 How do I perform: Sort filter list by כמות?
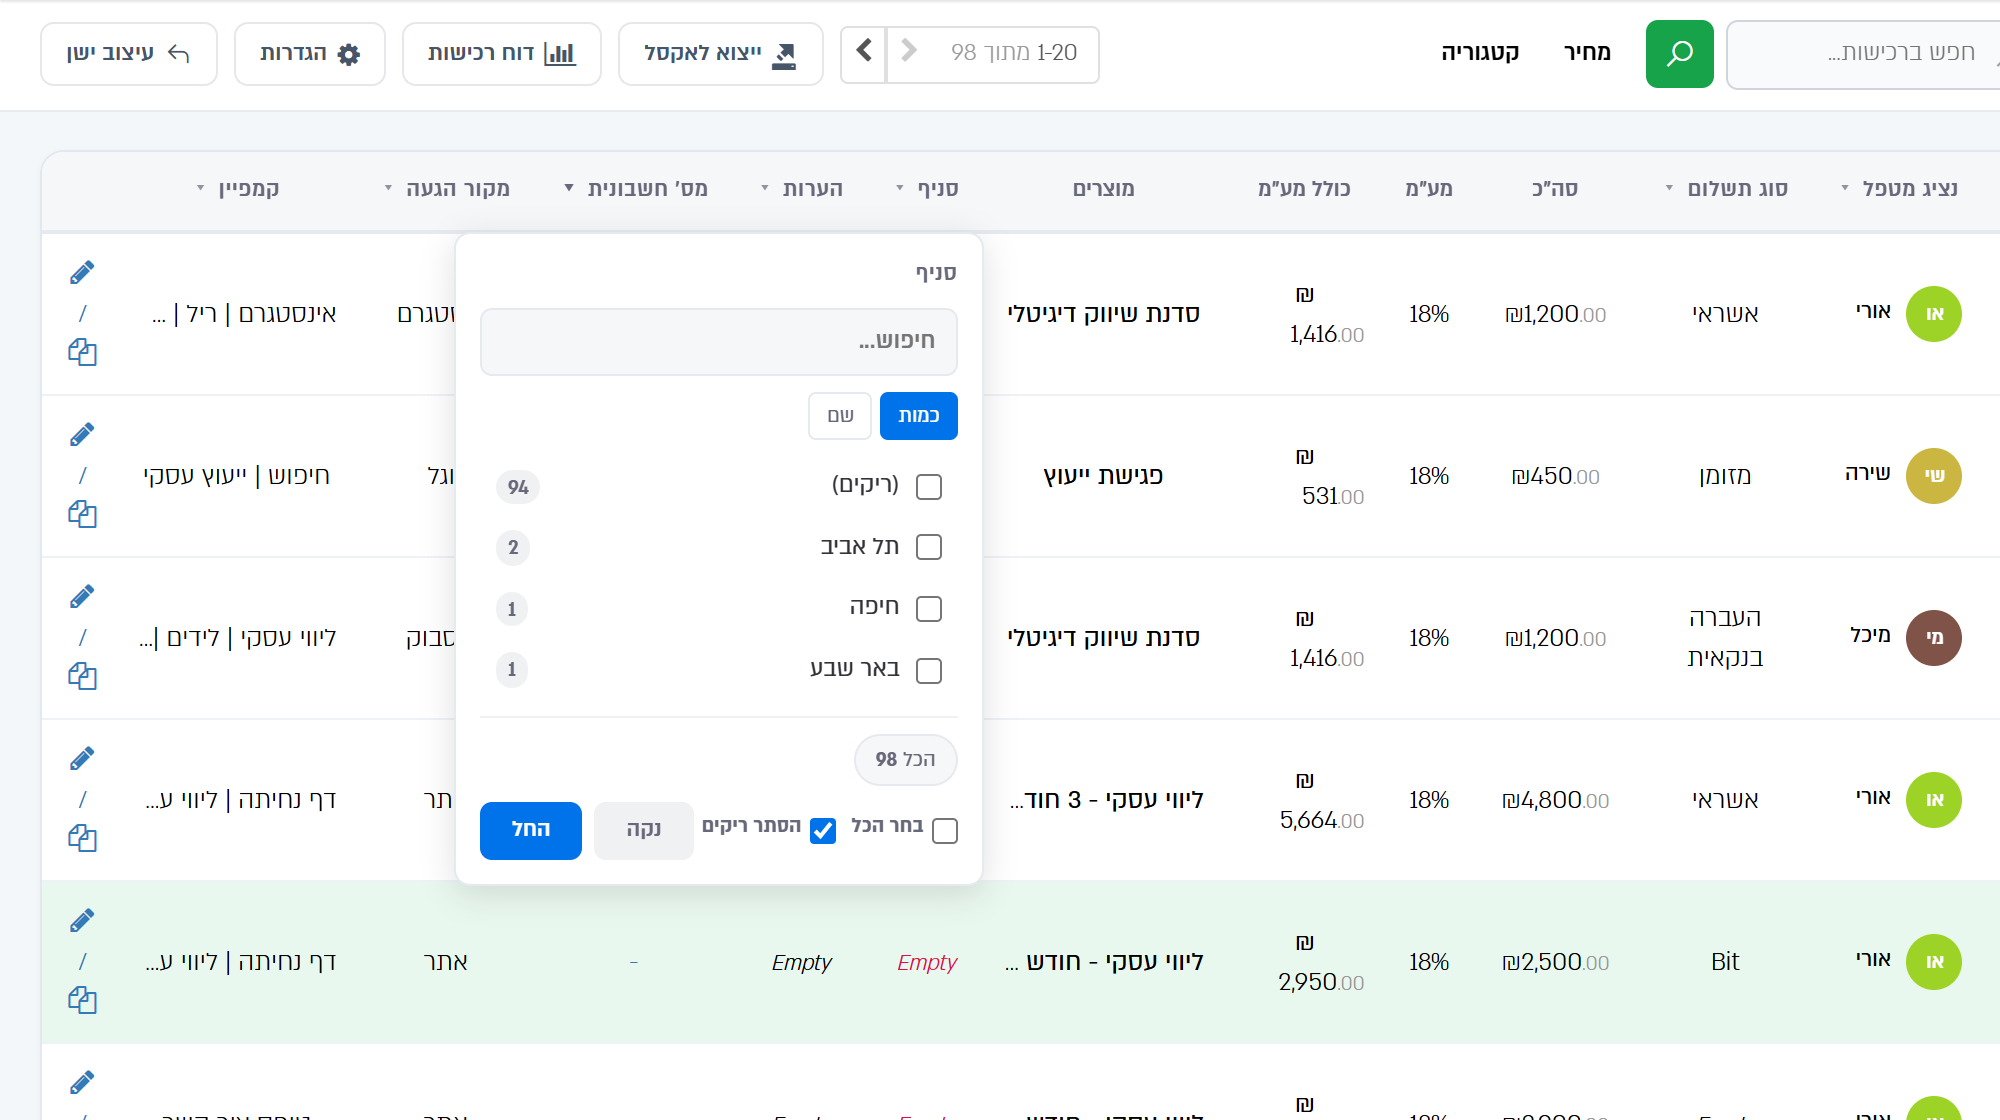(918, 416)
